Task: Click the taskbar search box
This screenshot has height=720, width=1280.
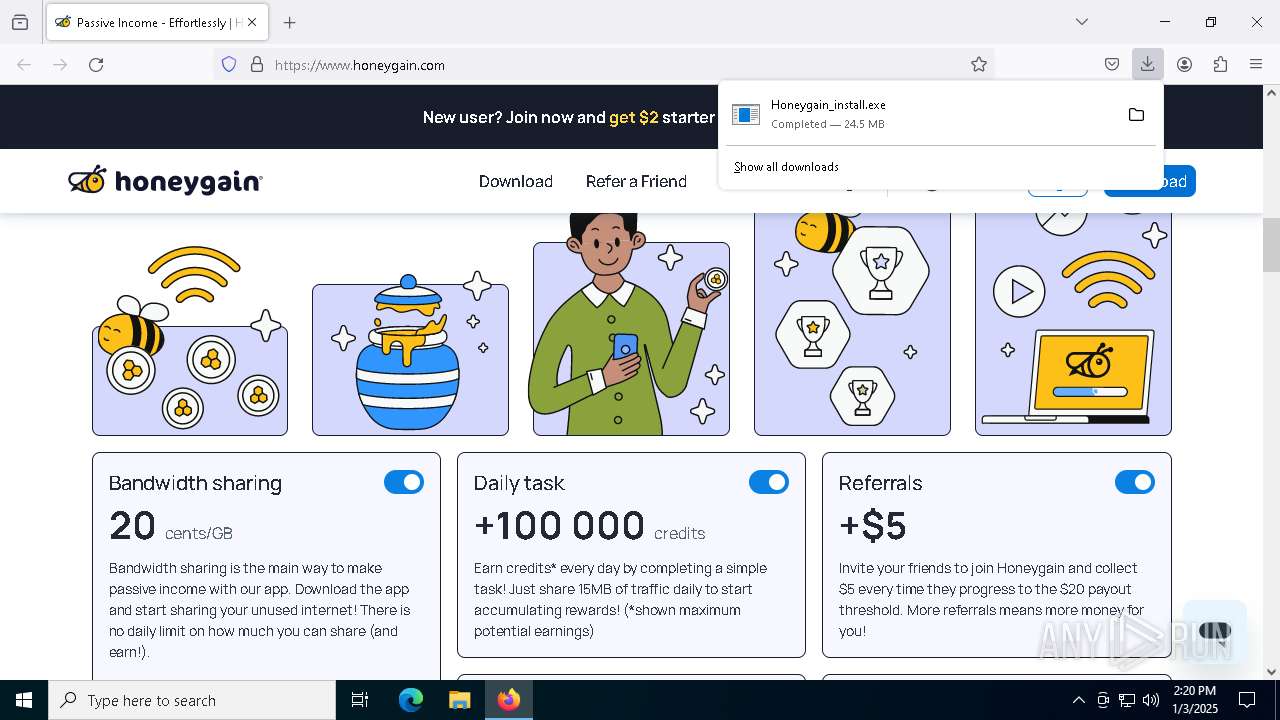Action: point(192,700)
